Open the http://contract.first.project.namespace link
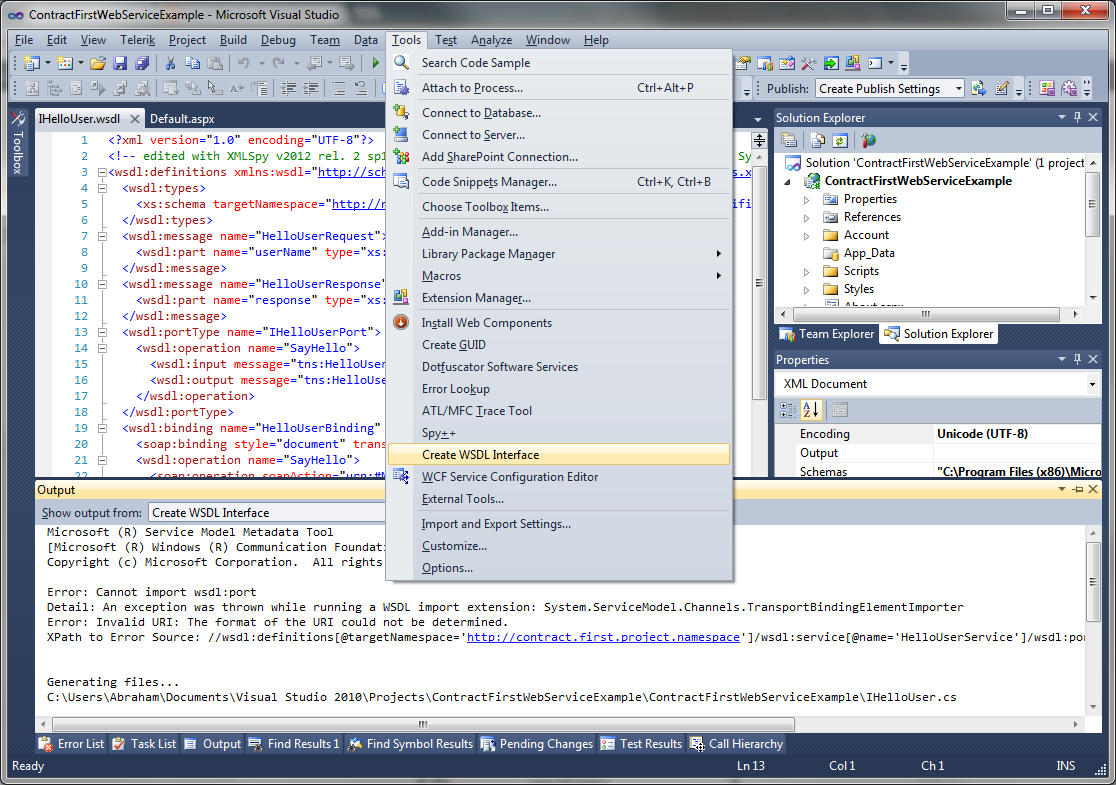This screenshot has height=785, width=1116. tap(603, 636)
